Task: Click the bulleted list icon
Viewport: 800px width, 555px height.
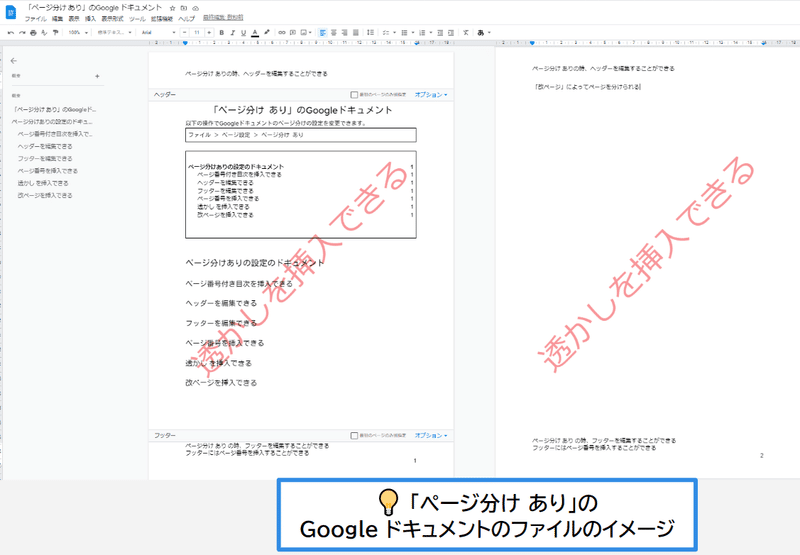Action: [404, 33]
